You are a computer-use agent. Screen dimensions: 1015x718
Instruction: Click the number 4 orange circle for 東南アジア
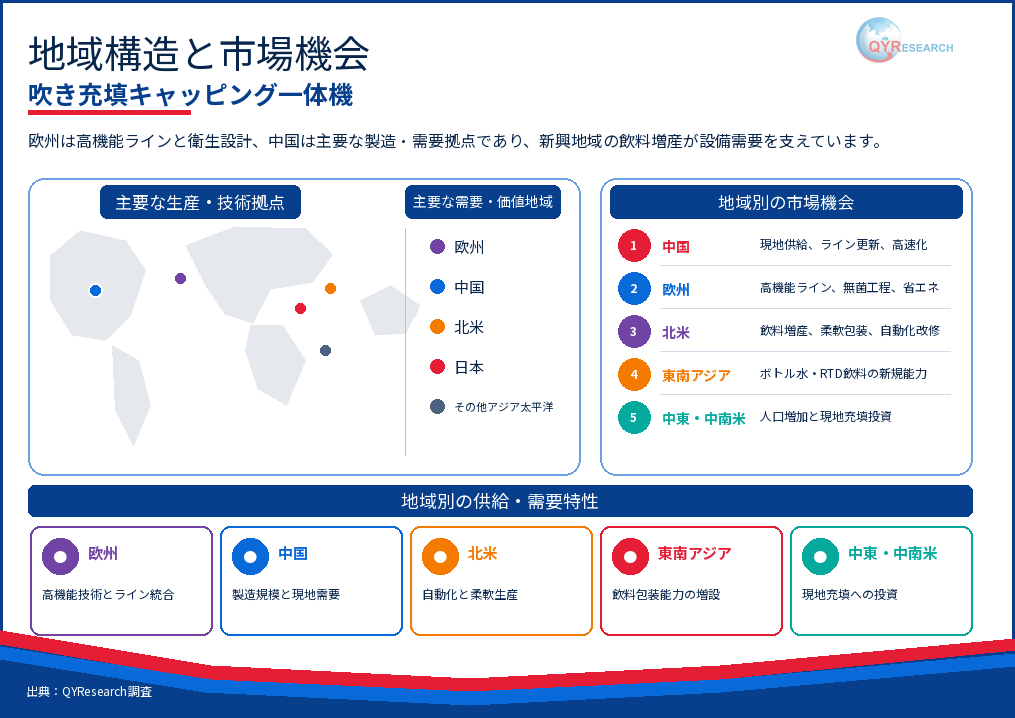(x=634, y=374)
